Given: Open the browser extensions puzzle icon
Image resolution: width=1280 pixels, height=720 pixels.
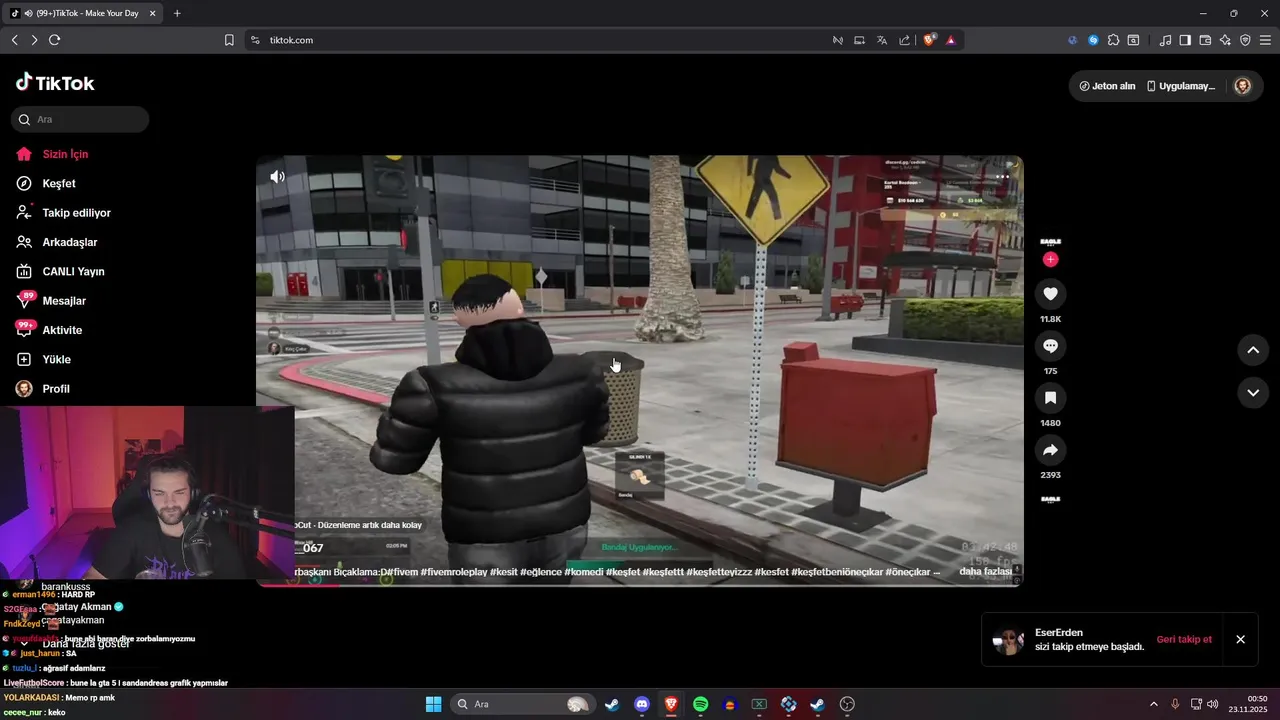Looking at the screenshot, I should [1114, 40].
